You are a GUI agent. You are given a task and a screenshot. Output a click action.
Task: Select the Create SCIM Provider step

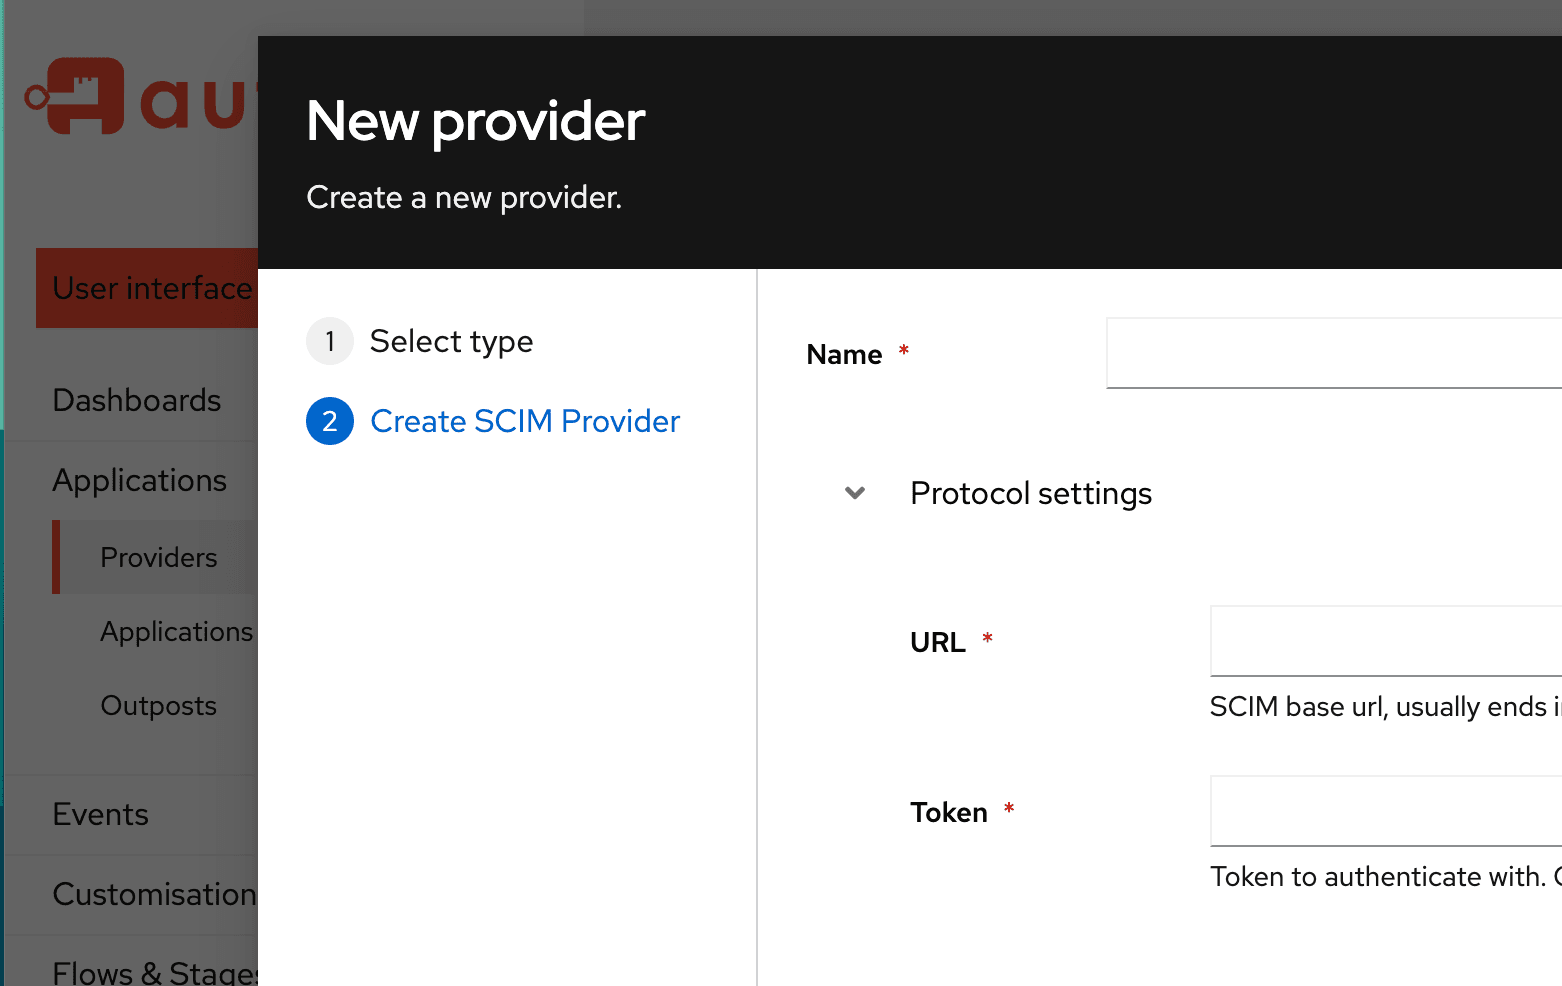click(x=525, y=422)
